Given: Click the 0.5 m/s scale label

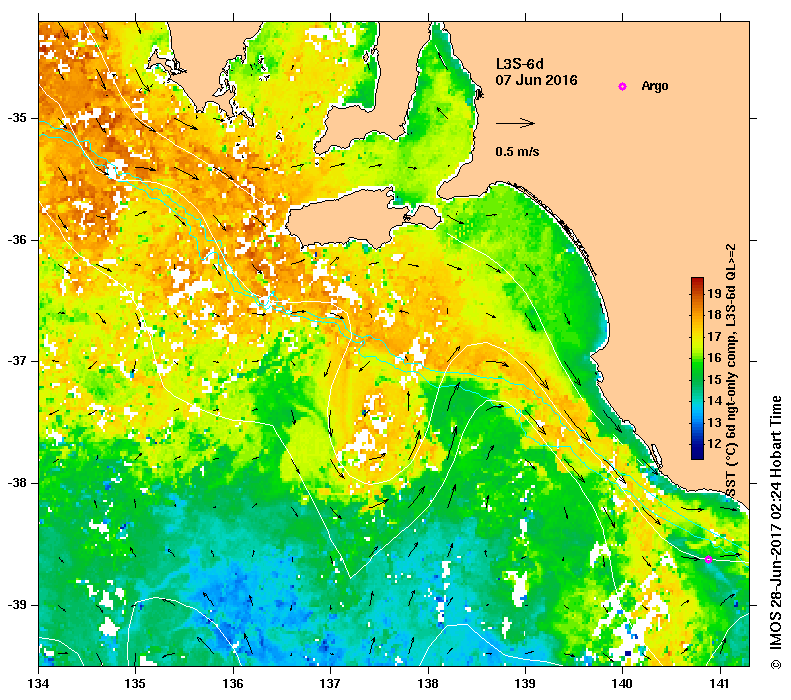Looking at the screenshot, I should point(517,151).
